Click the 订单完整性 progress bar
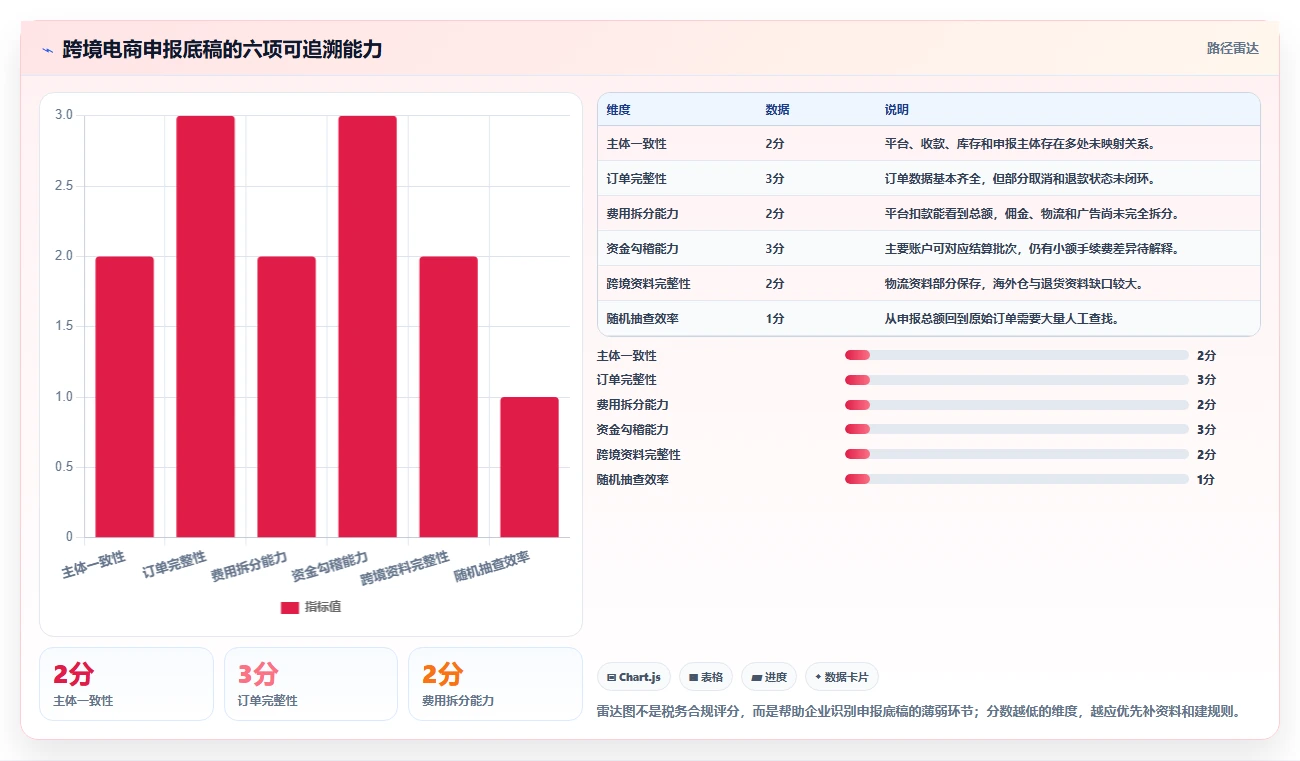This screenshot has height=761, width=1300. [x=1017, y=380]
